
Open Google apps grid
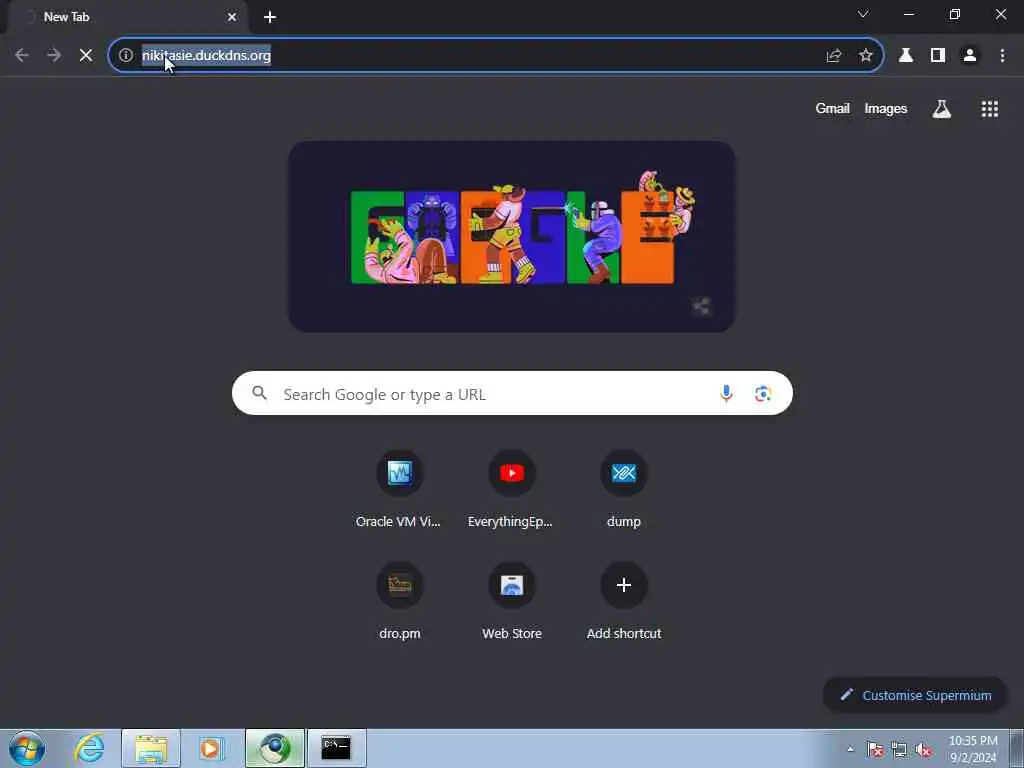click(989, 109)
